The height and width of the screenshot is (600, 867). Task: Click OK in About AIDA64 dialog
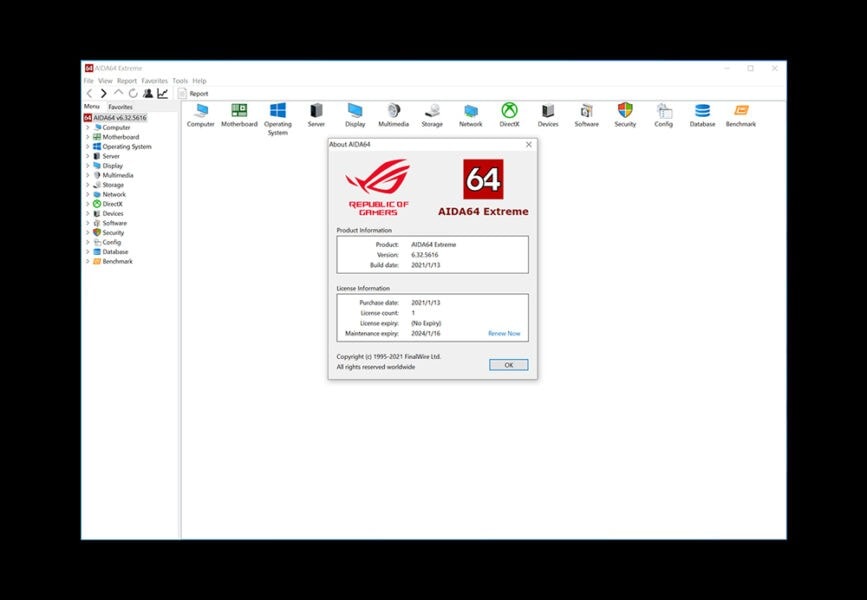[x=509, y=365]
